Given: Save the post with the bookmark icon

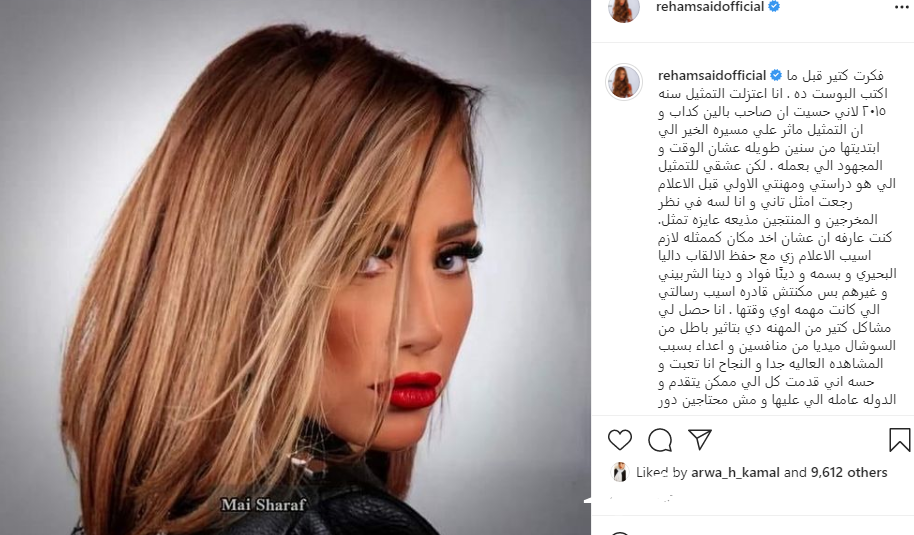Looking at the screenshot, I should 899,440.
